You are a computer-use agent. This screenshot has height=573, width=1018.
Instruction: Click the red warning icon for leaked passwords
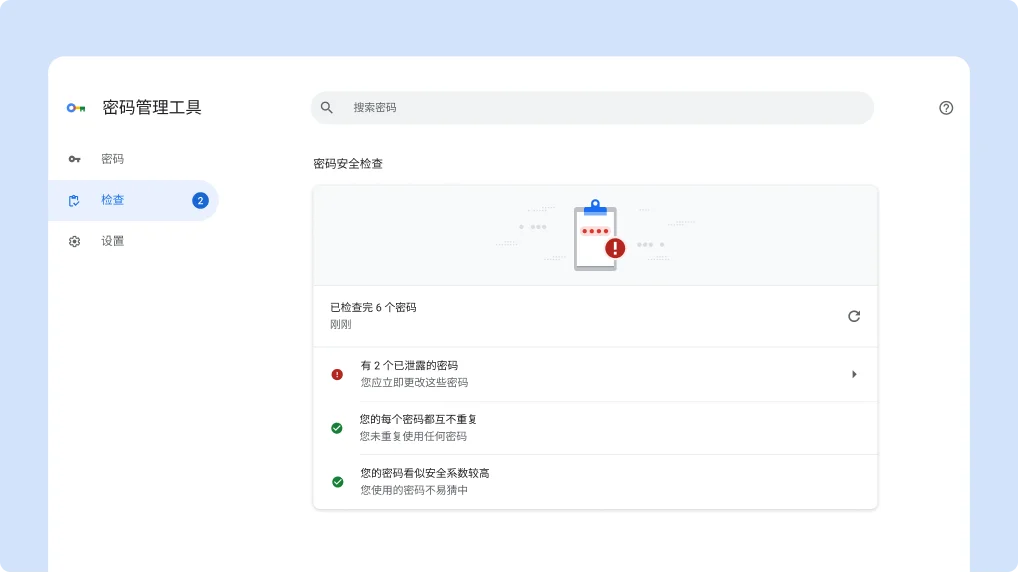[337, 374]
